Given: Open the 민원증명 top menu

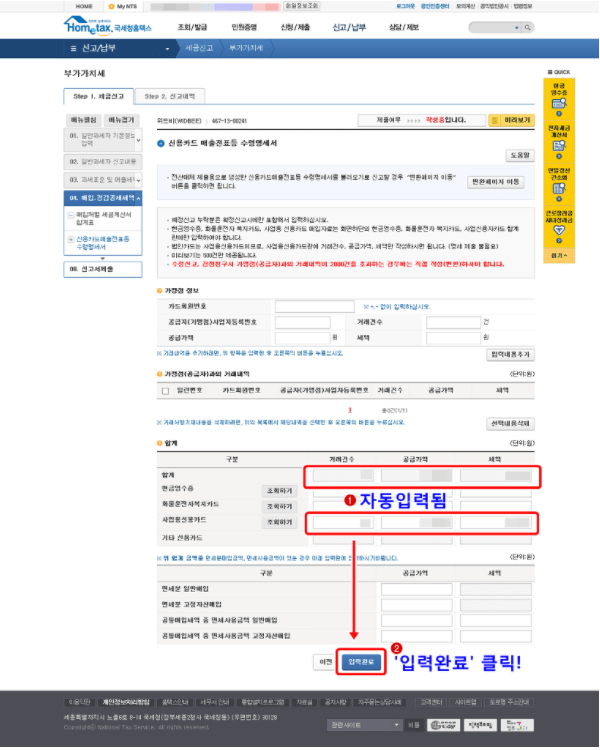Looking at the screenshot, I should point(244,27).
